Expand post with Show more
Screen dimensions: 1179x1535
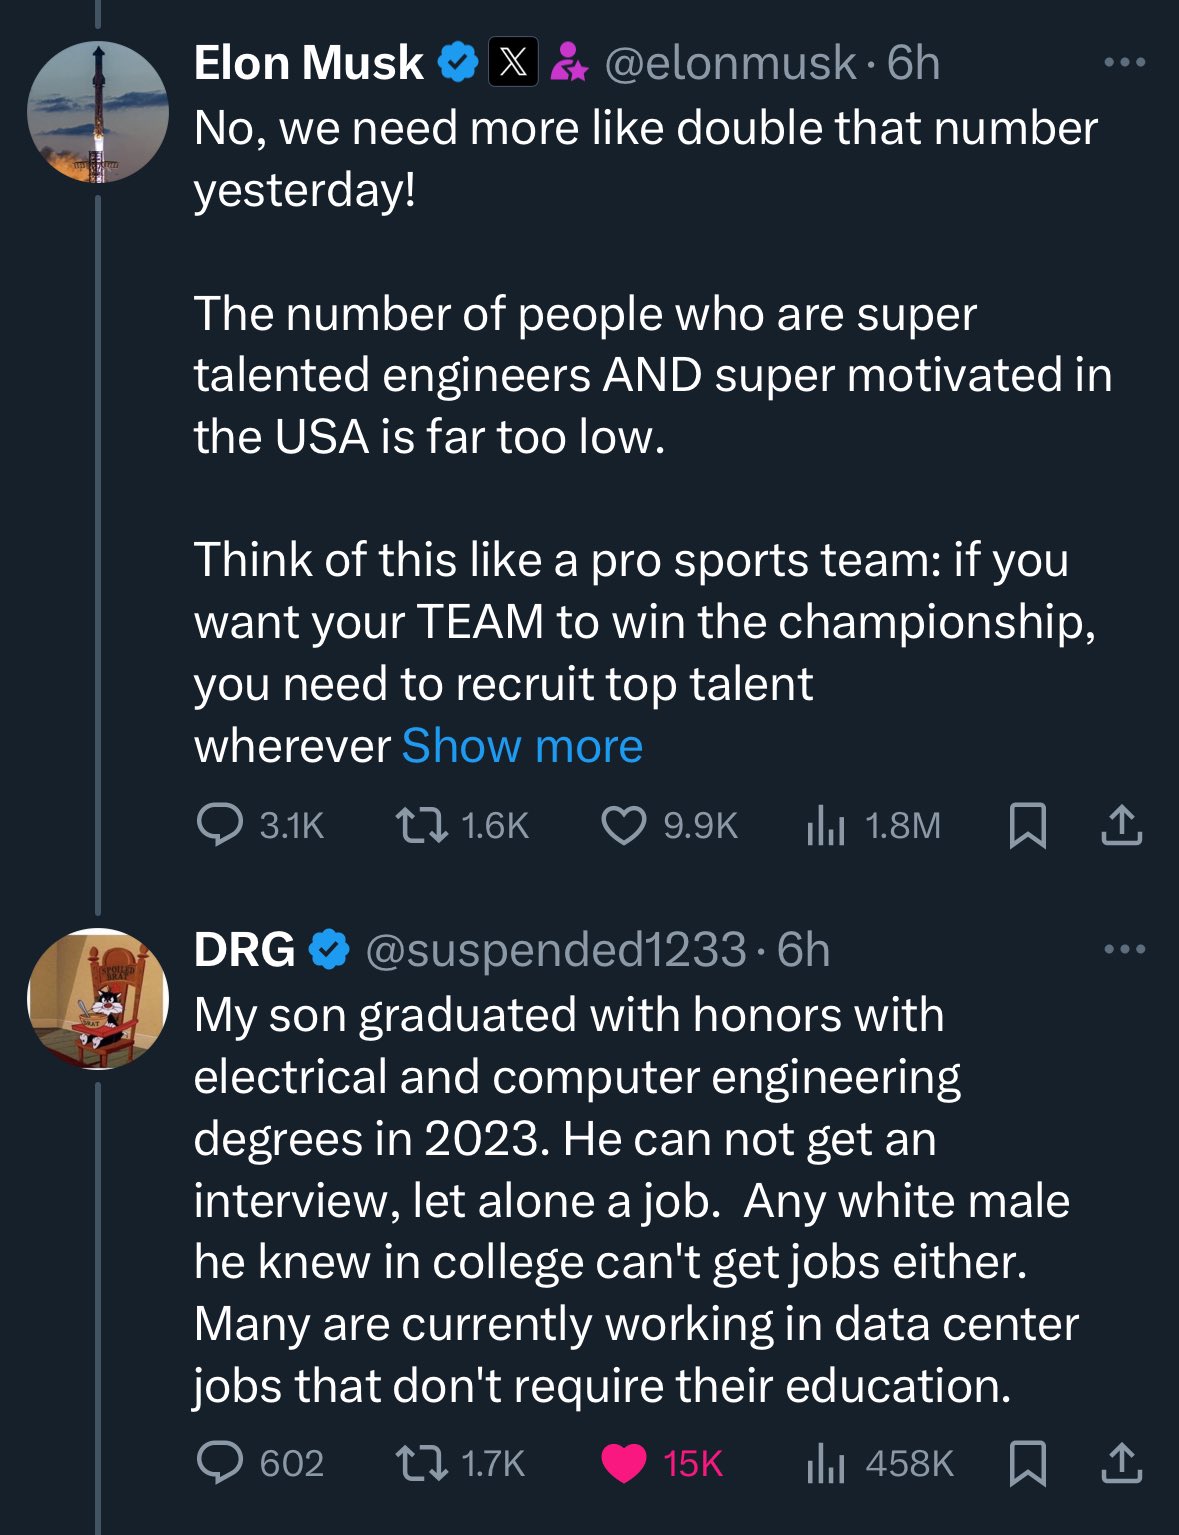(522, 746)
